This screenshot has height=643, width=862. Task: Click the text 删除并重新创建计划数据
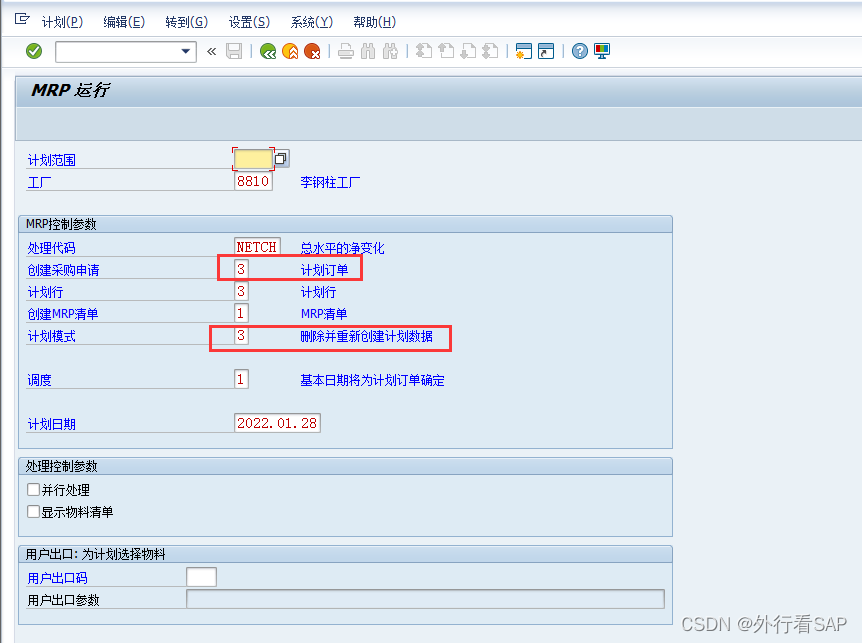(x=367, y=336)
